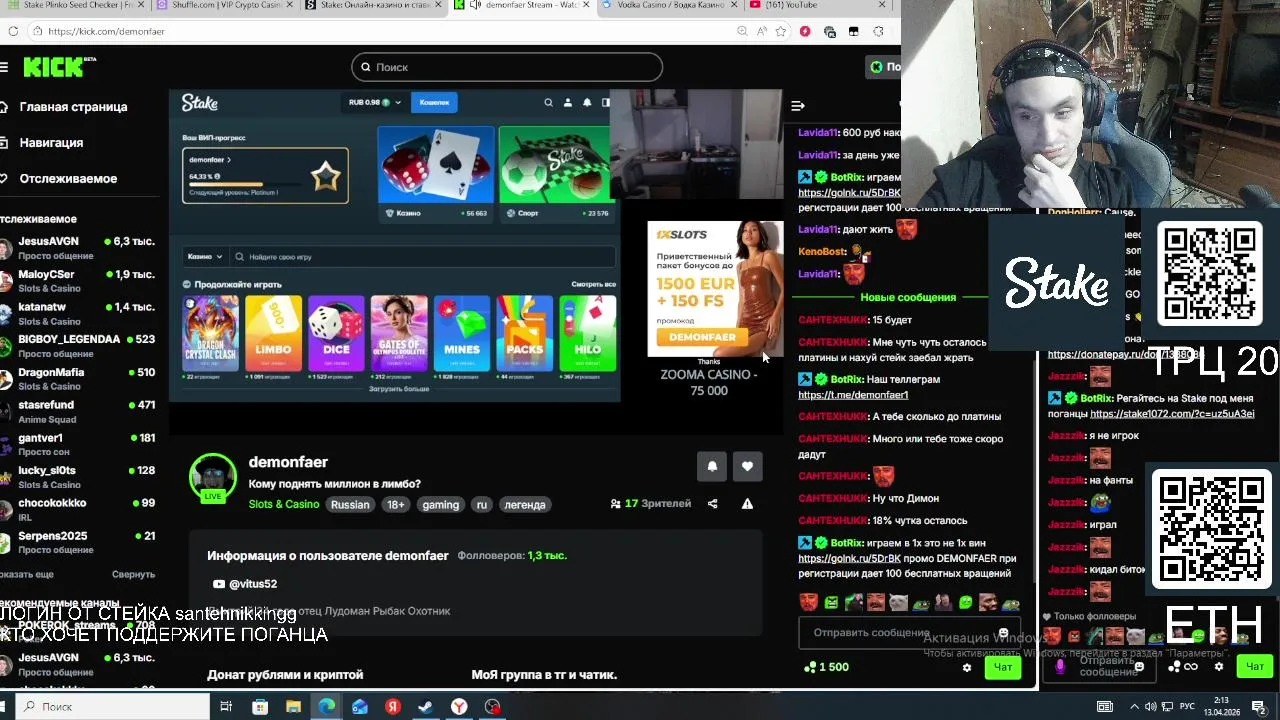Screen dimensions: 1280x720
Task: Click the Кошелек button in the stream
Action: tap(434, 102)
